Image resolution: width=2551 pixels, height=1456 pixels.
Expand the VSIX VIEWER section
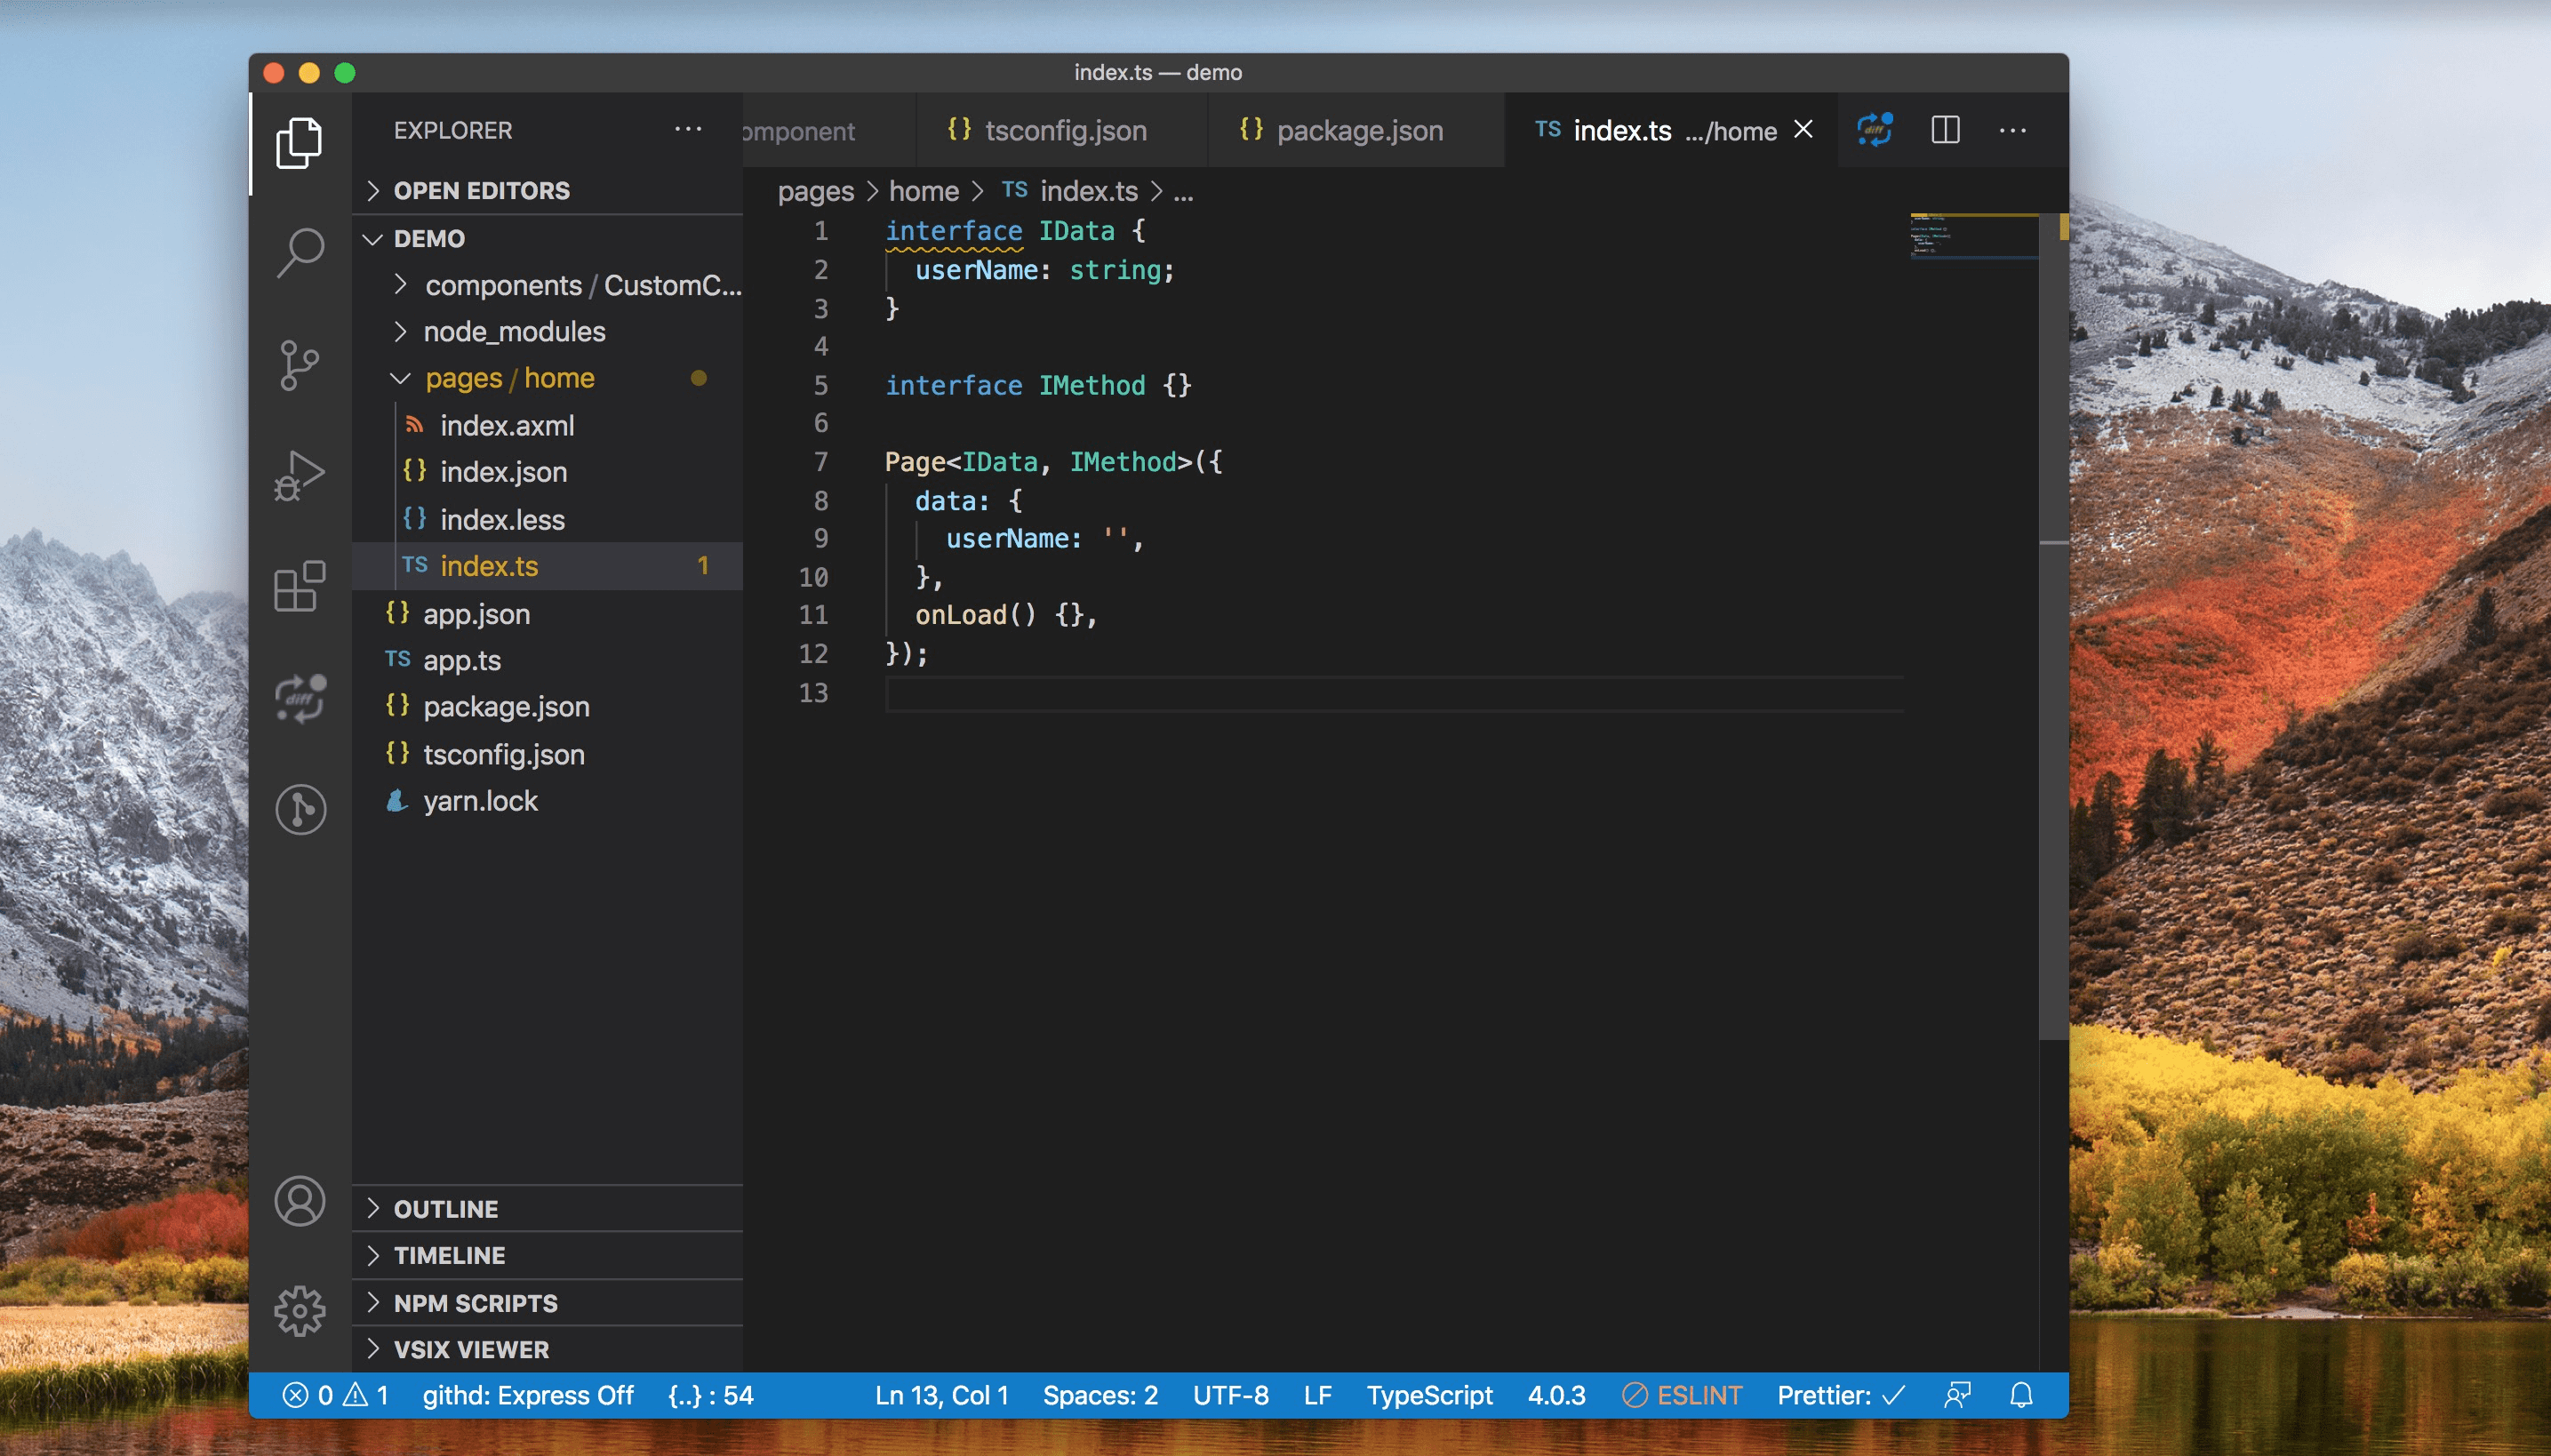(x=547, y=1349)
